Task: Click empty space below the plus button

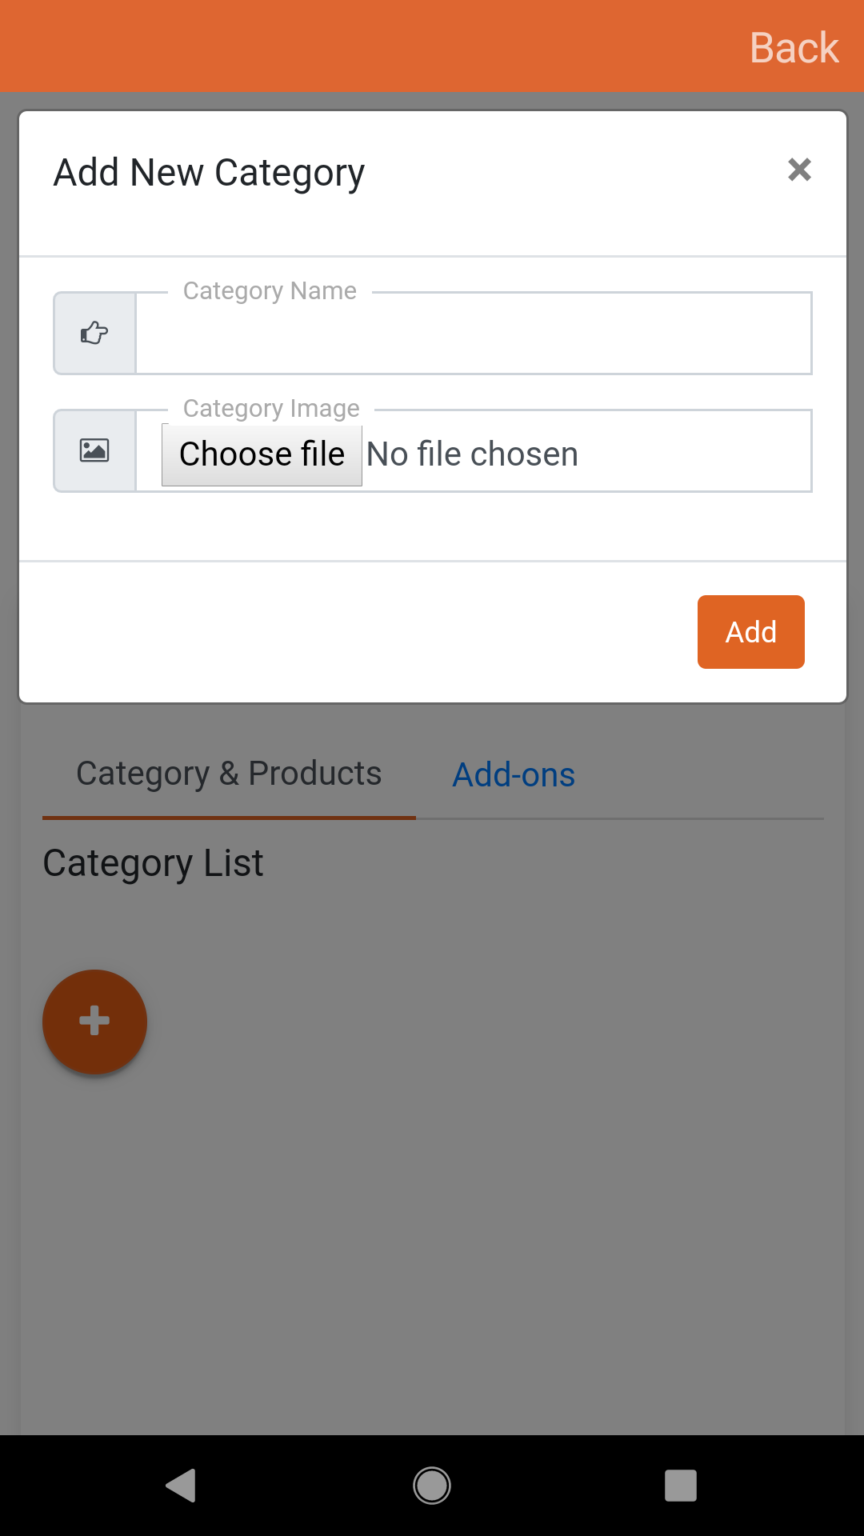Action: click(x=432, y=1250)
